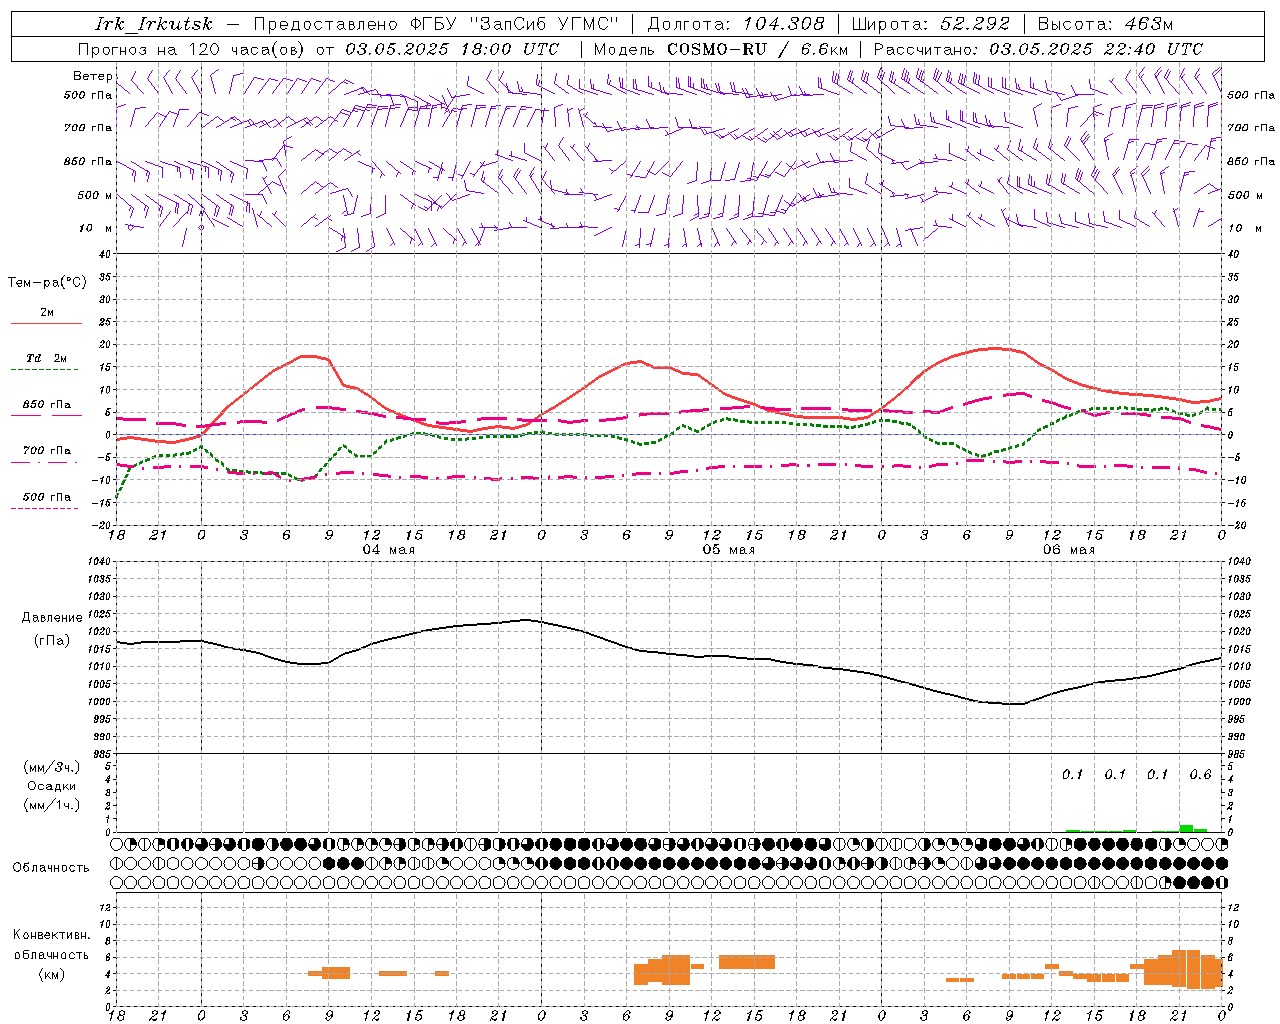Click the forecast length text Прогноз на 120 часа(ов)

[x=192, y=49]
